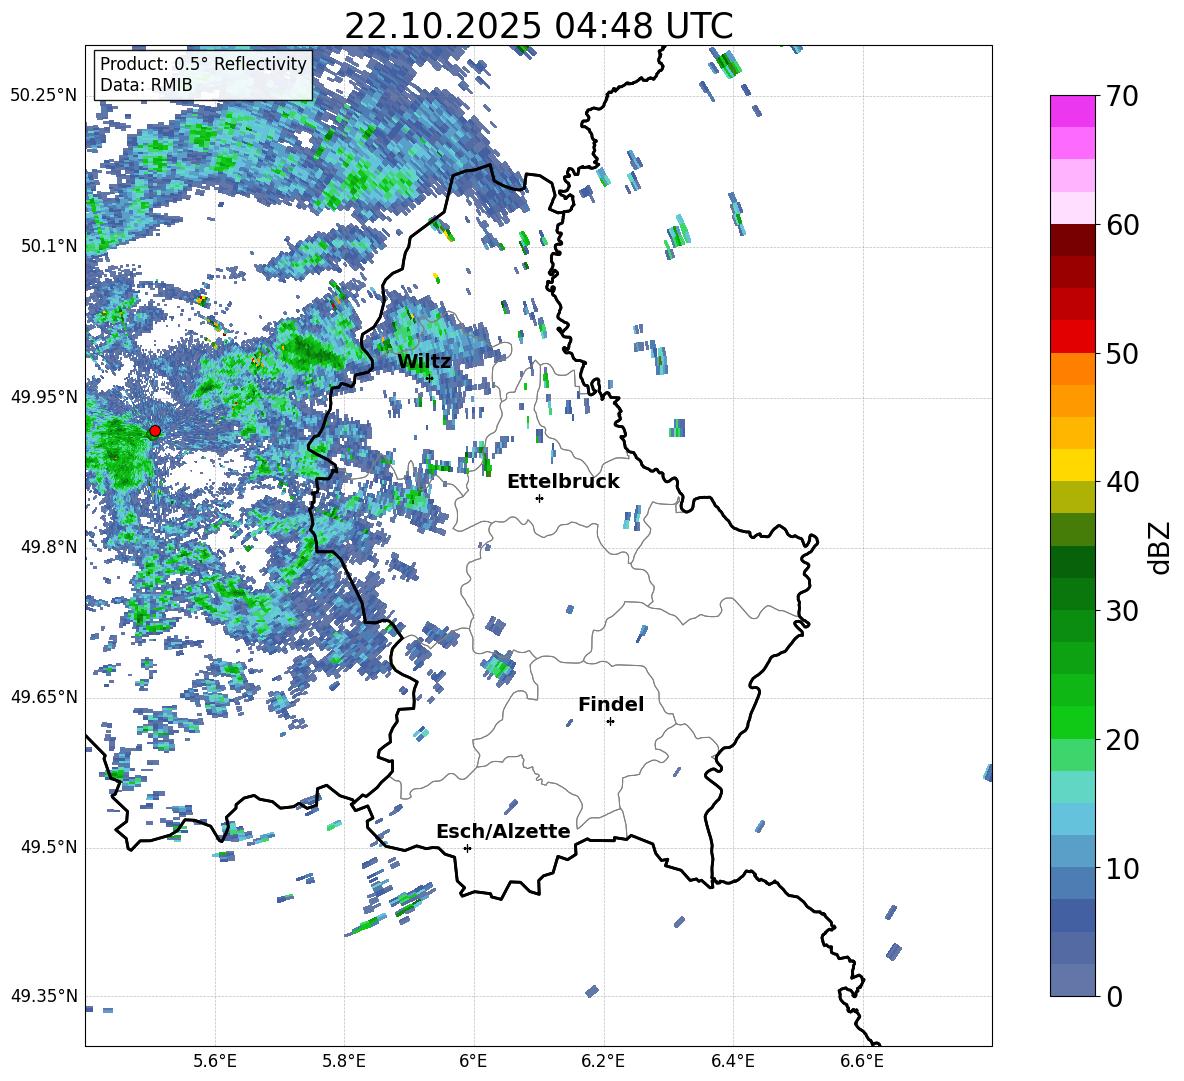The width and height of the screenshot is (1184, 1081).
Task: Click the magenta top colorbar segment
Action: [1072, 112]
